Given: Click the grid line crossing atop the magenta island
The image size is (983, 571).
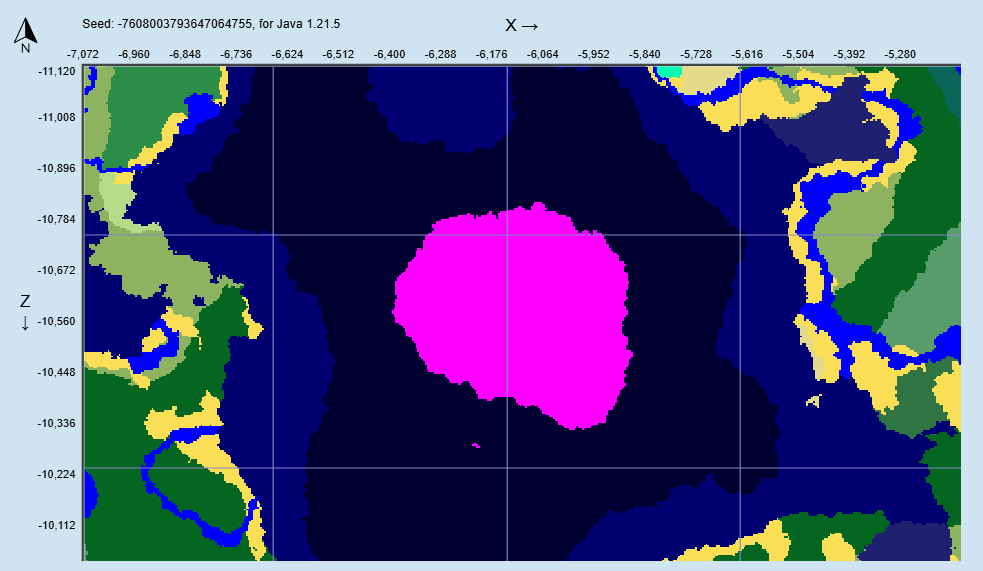Looking at the screenshot, I should click(x=507, y=235).
